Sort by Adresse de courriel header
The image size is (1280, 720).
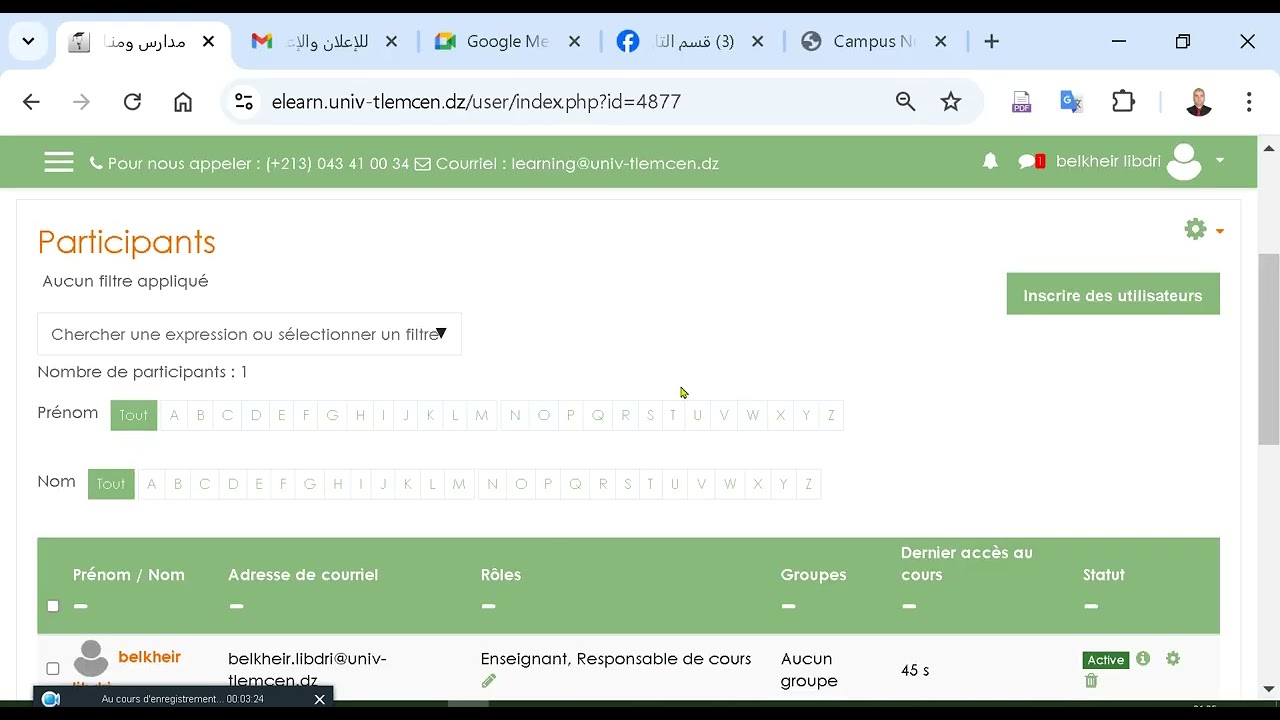[x=303, y=575]
